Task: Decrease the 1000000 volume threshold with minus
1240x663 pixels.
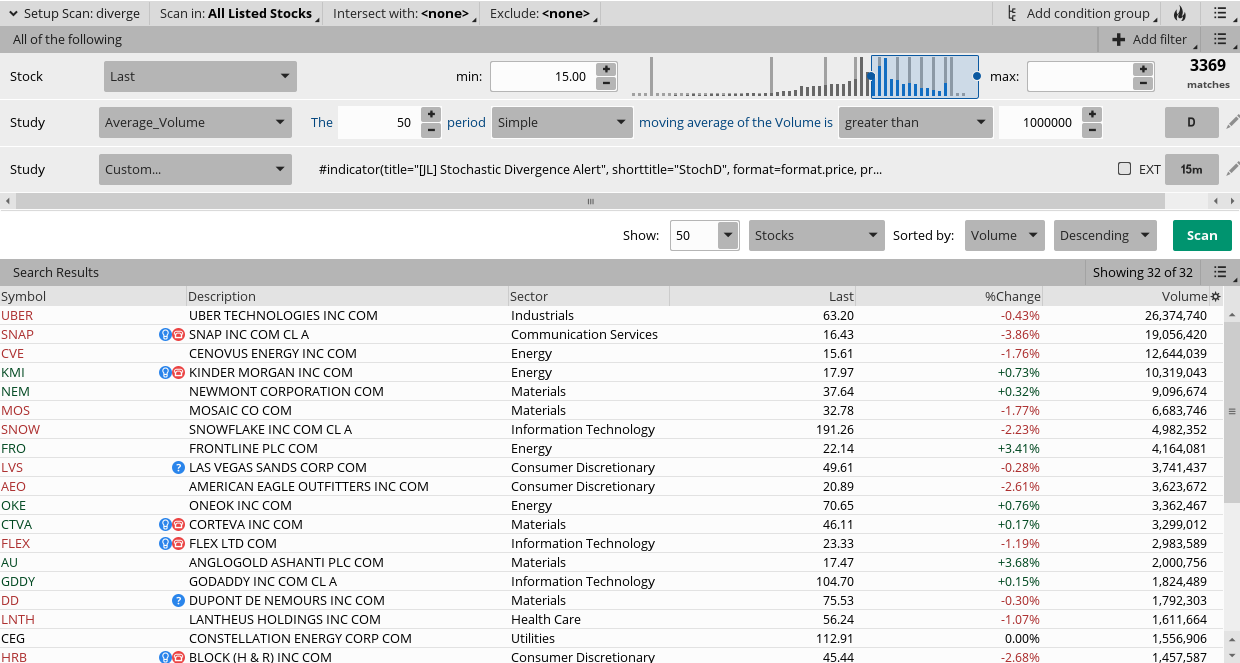Action: 1092,130
